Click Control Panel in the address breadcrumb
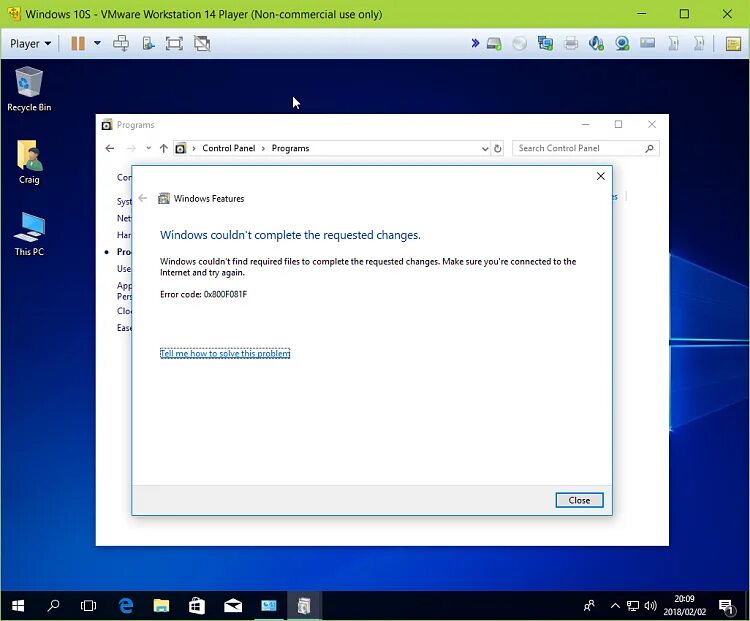Image resolution: width=750 pixels, height=621 pixels. pyautogui.click(x=229, y=148)
